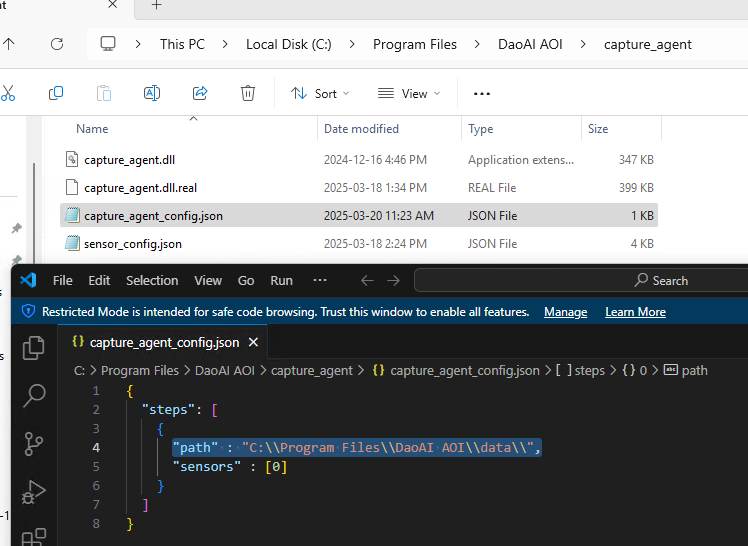The width and height of the screenshot is (748, 546).
Task: Click breadcrumb steps in VS Code editor
Action: coord(589,371)
